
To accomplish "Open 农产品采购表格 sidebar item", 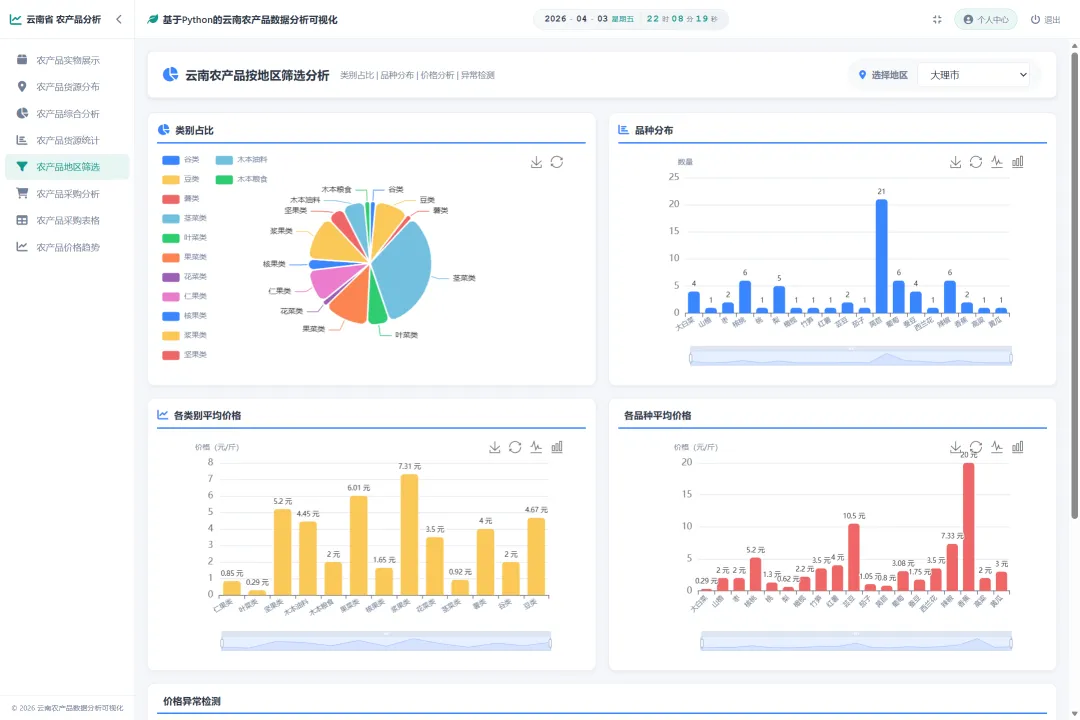I will [67, 220].
